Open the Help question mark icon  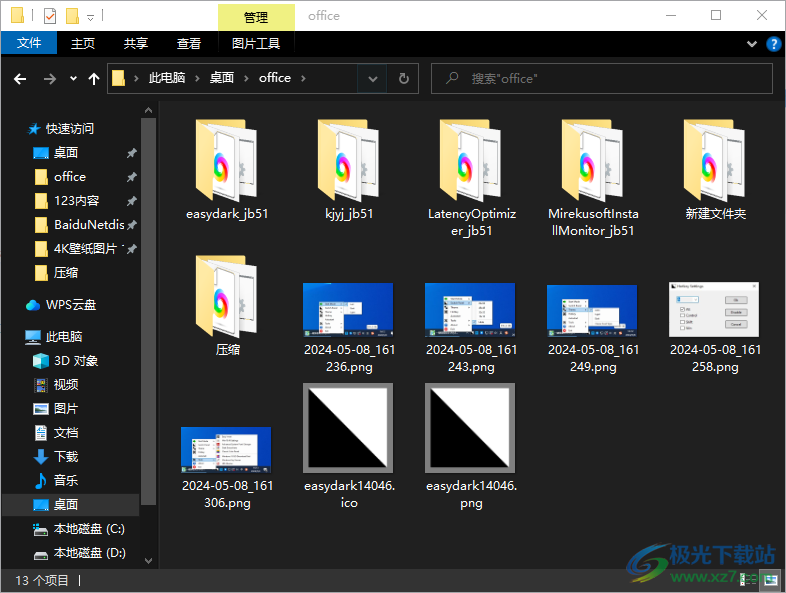[773, 44]
